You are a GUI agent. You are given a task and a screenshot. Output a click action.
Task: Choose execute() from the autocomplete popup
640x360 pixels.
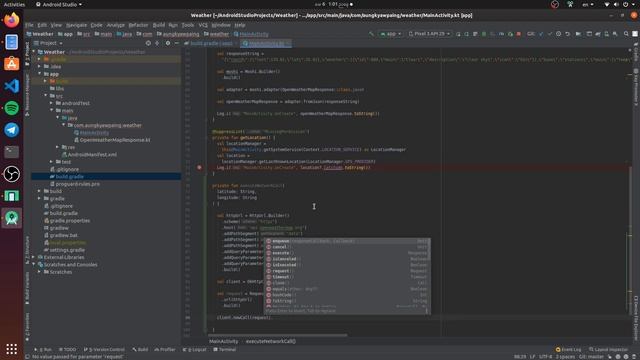[347, 253]
